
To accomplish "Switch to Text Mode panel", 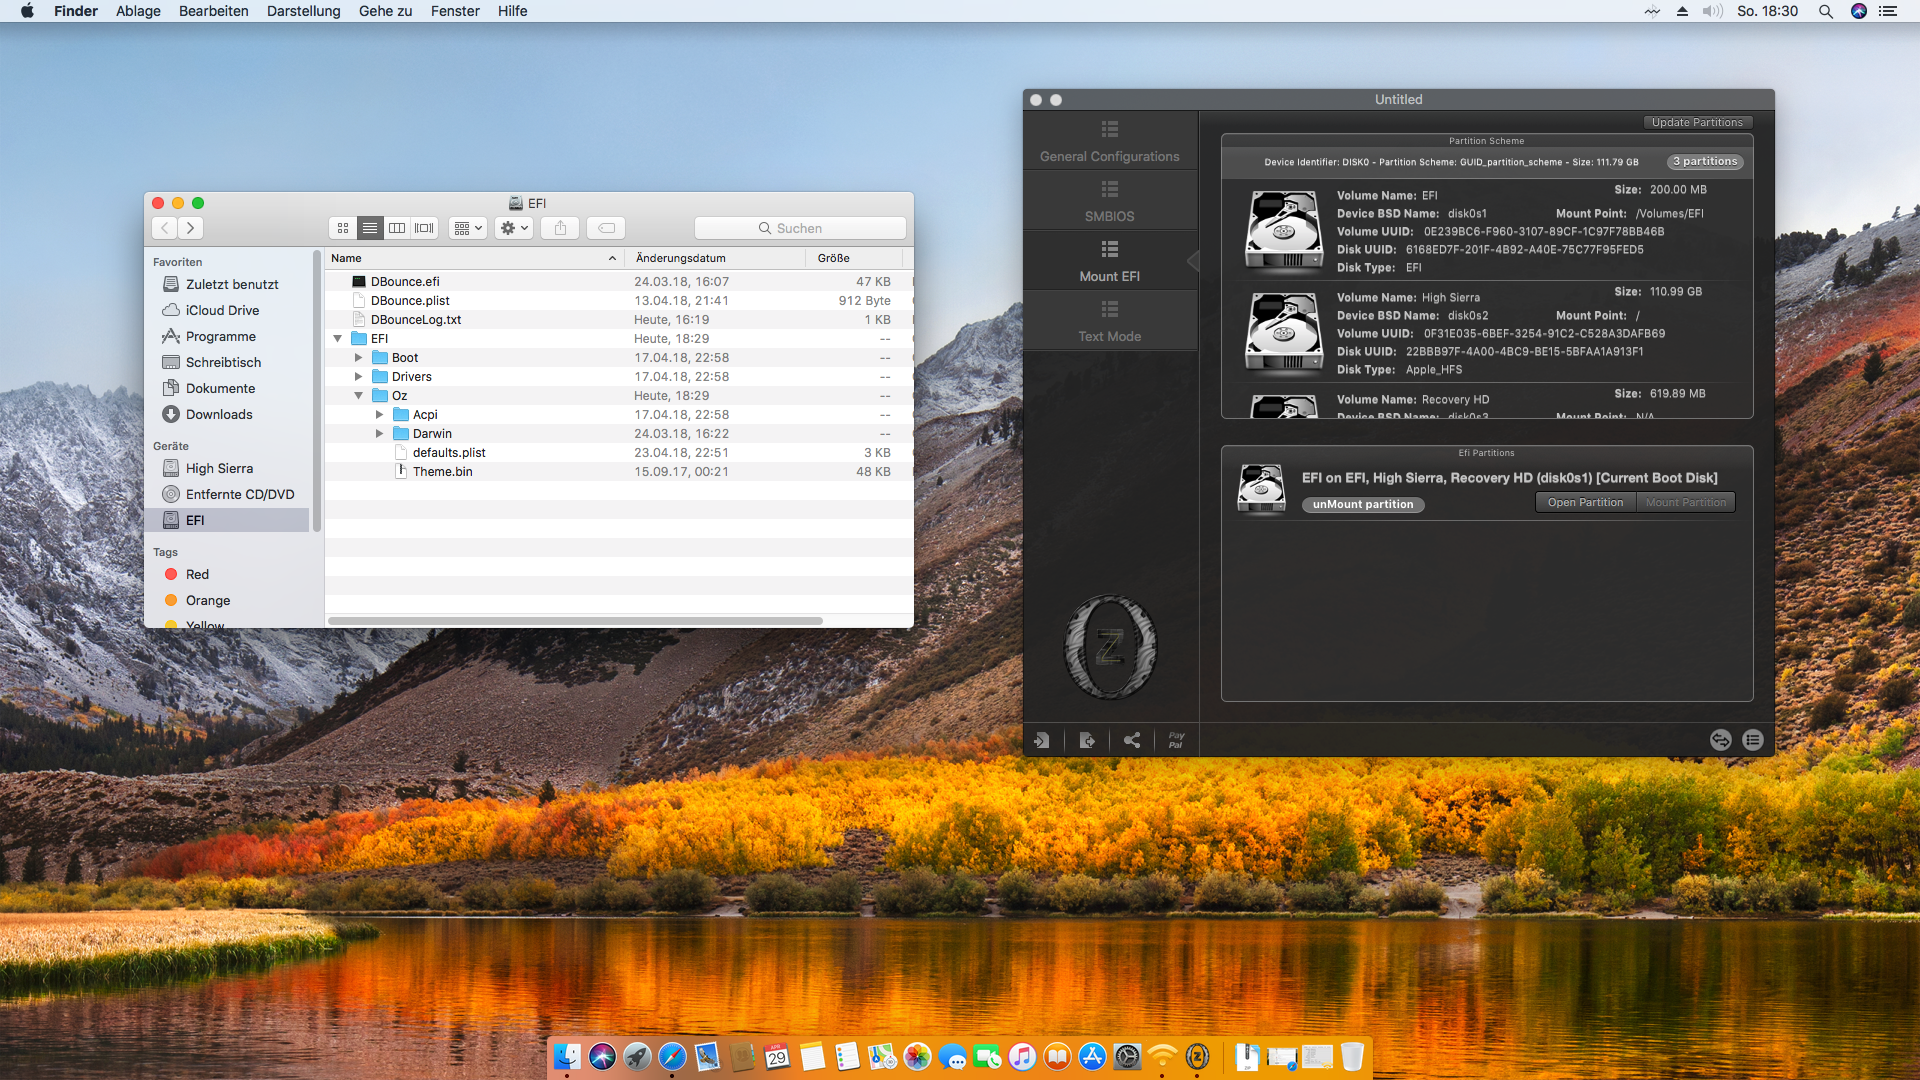I will click(x=1109, y=321).
